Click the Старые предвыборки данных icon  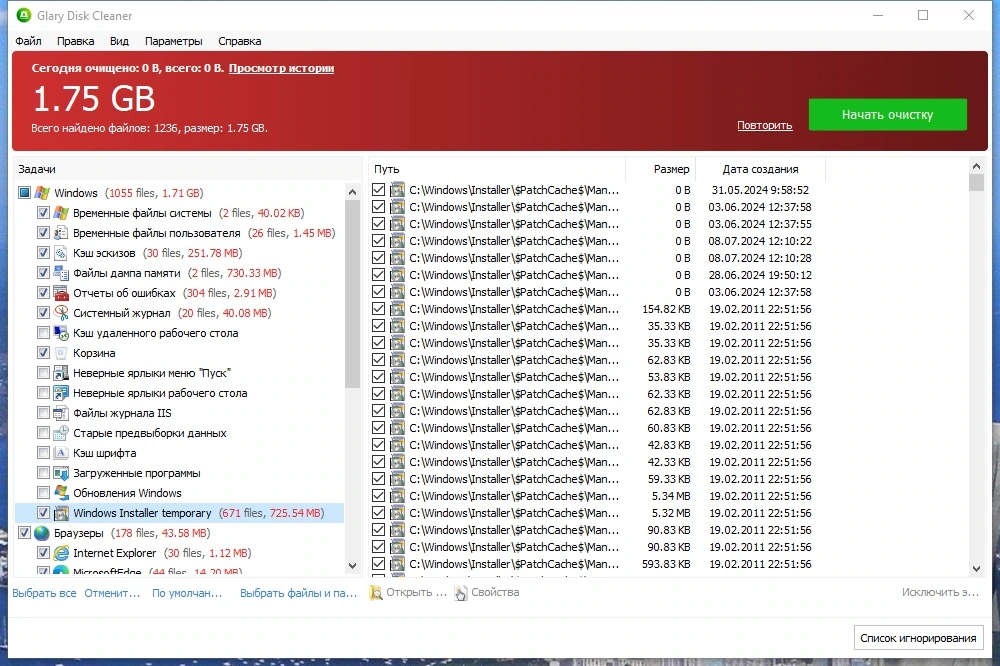(61, 433)
